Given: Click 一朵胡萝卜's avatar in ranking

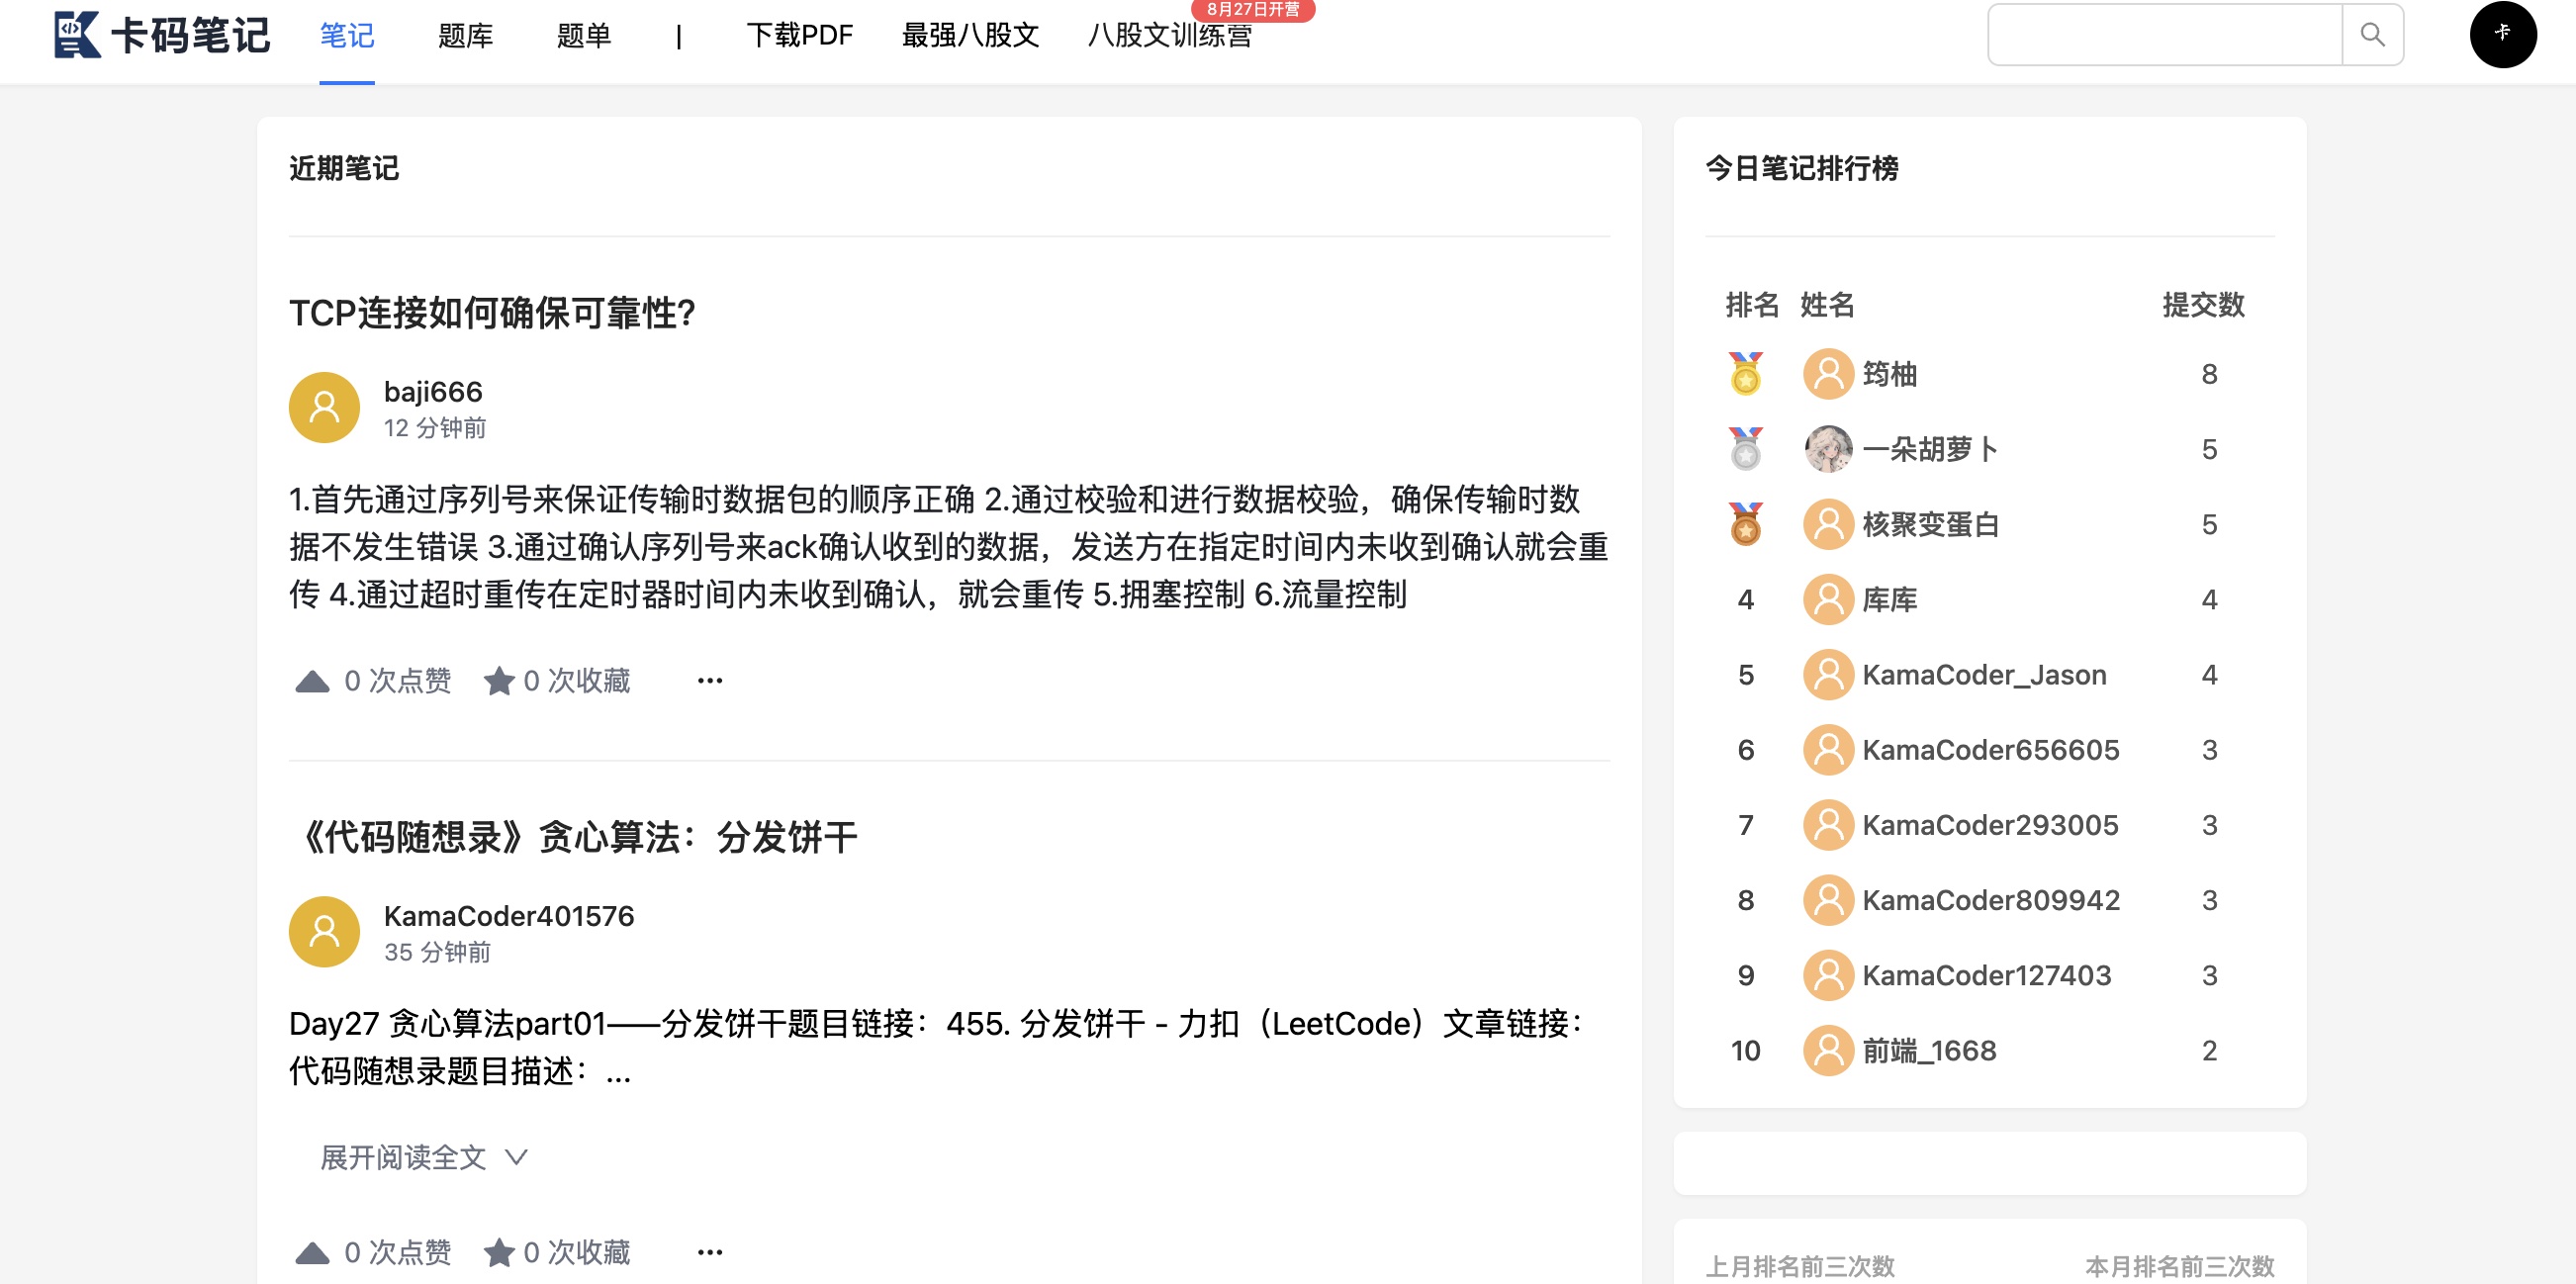Looking at the screenshot, I should (x=1828, y=449).
